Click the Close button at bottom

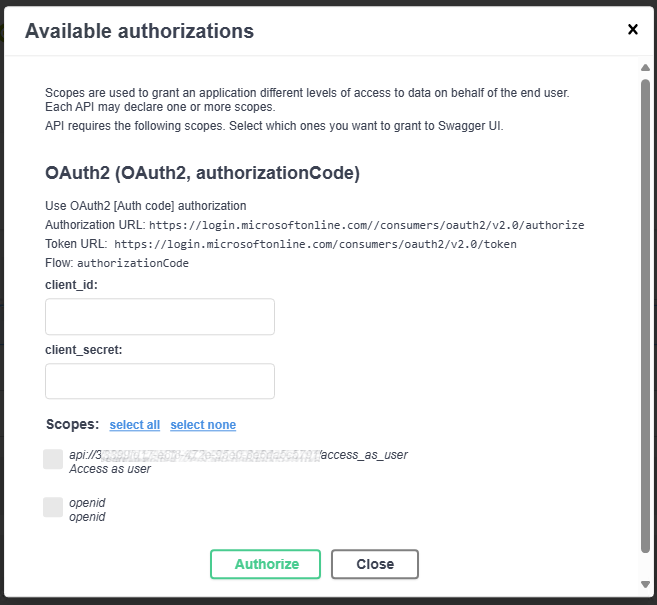click(x=375, y=564)
